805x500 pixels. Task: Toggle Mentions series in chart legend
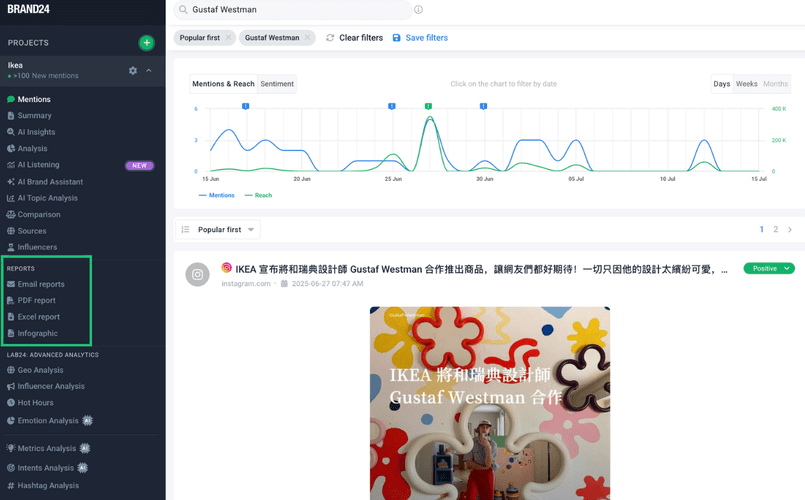coord(216,195)
